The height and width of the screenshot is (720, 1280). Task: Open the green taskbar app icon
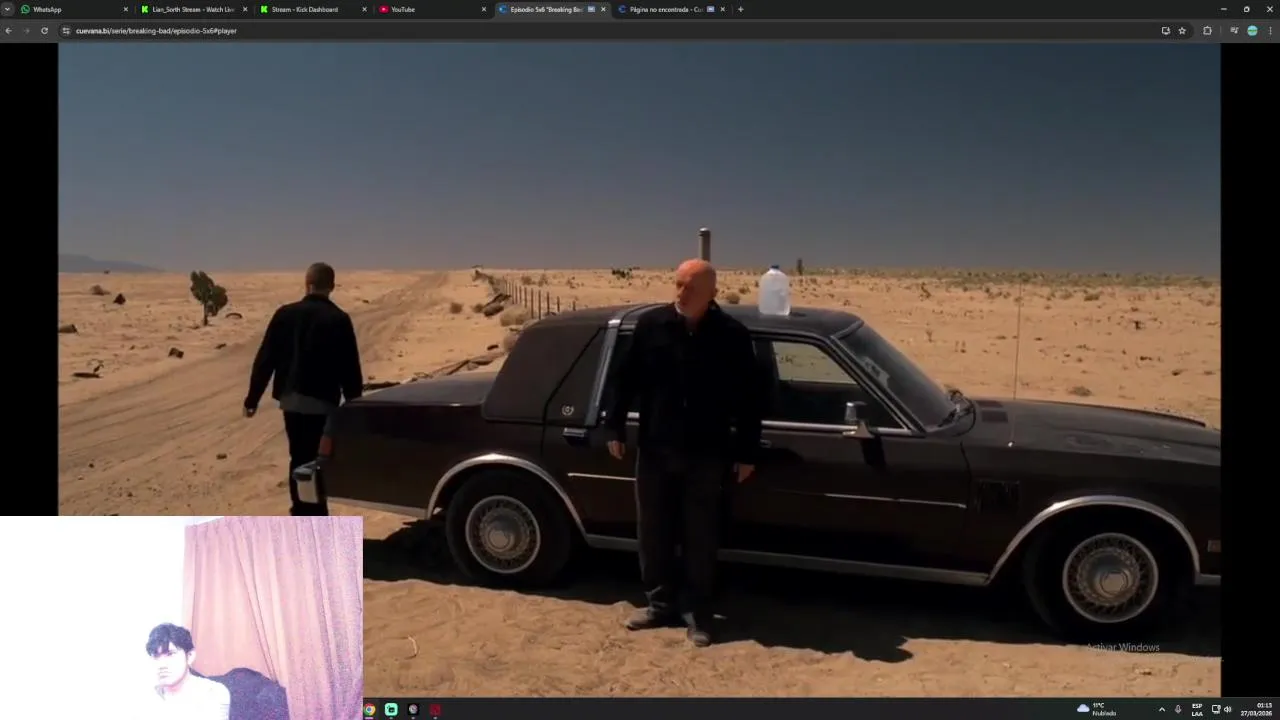(x=391, y=709)
